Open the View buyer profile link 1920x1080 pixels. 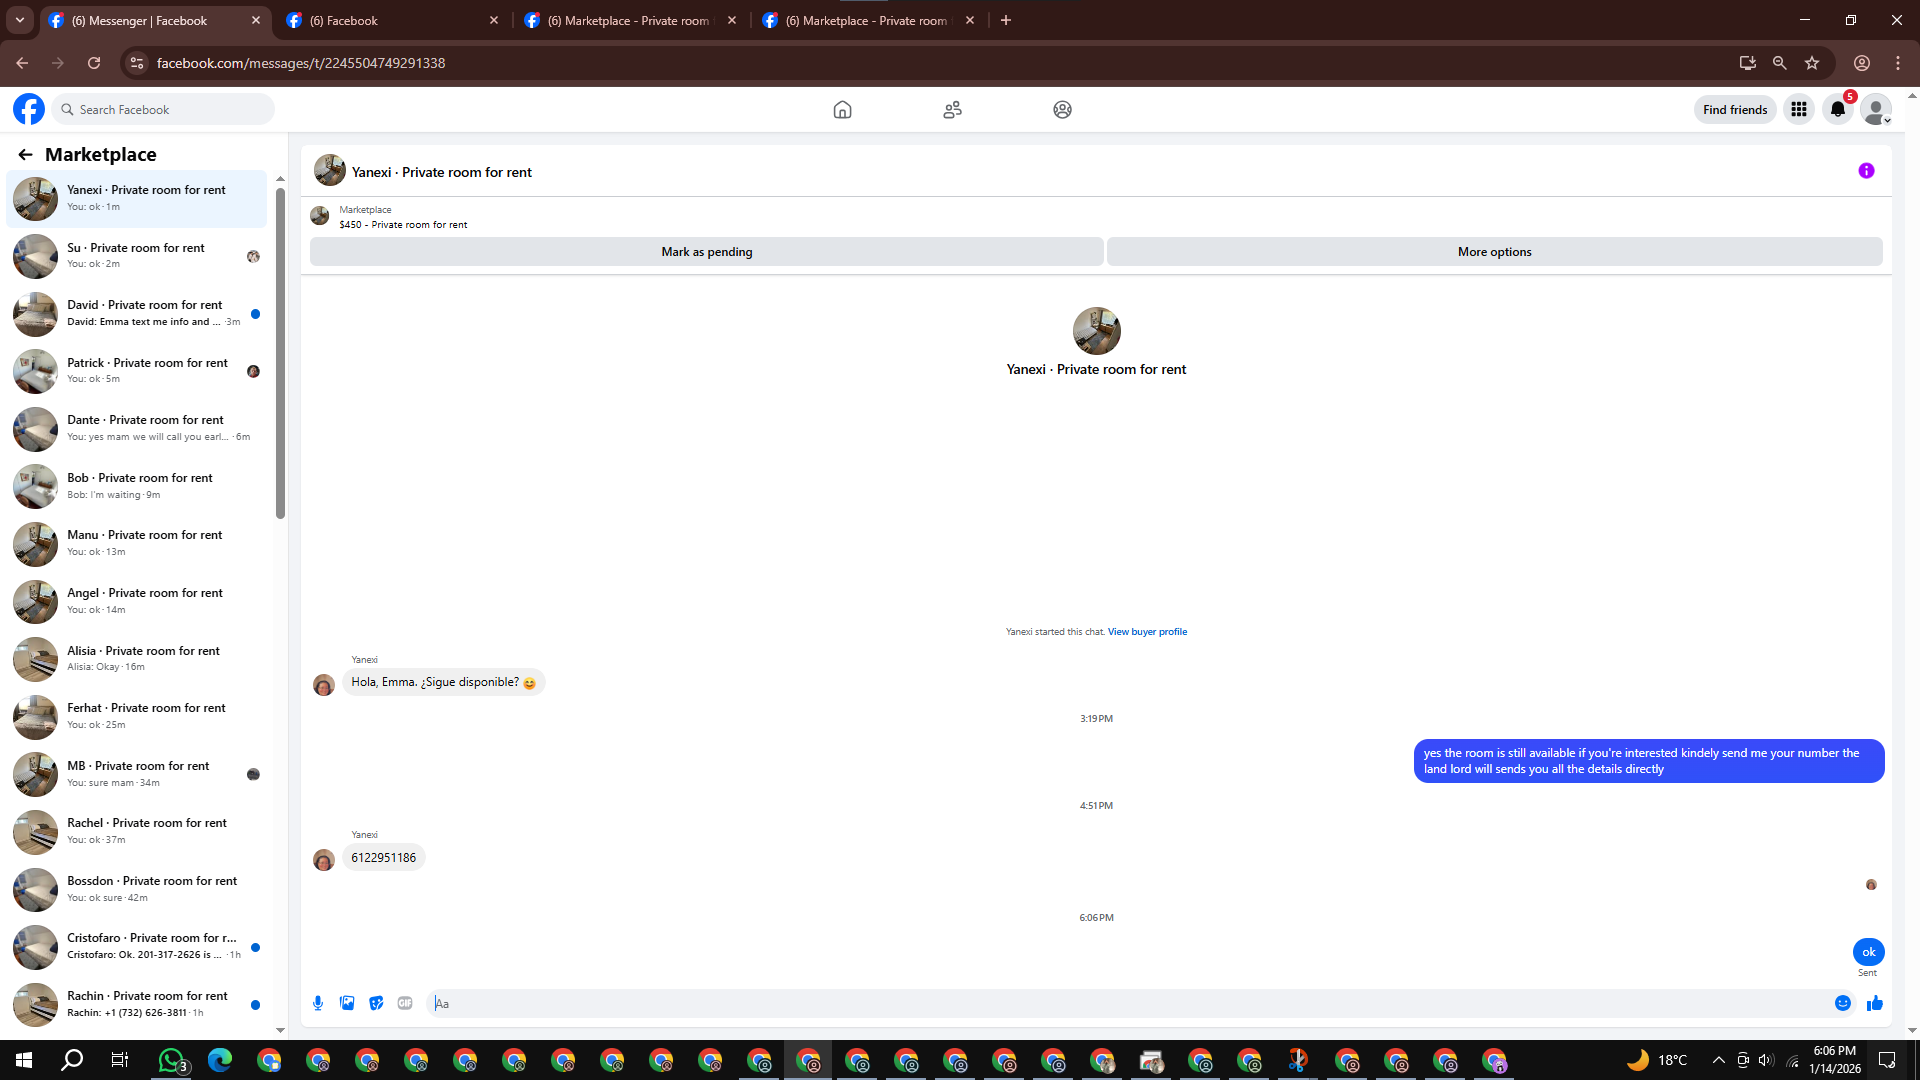click(1147, 632)
